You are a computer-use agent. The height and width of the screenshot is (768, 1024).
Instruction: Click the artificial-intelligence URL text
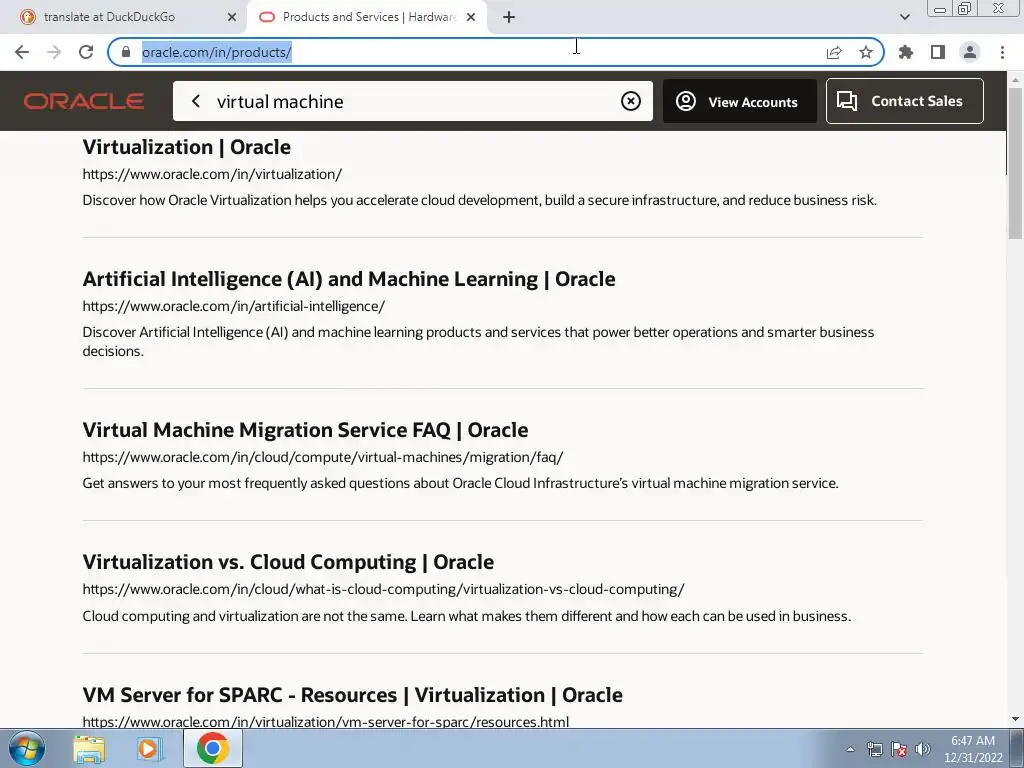pyautogui.click(x=234, y=306)
